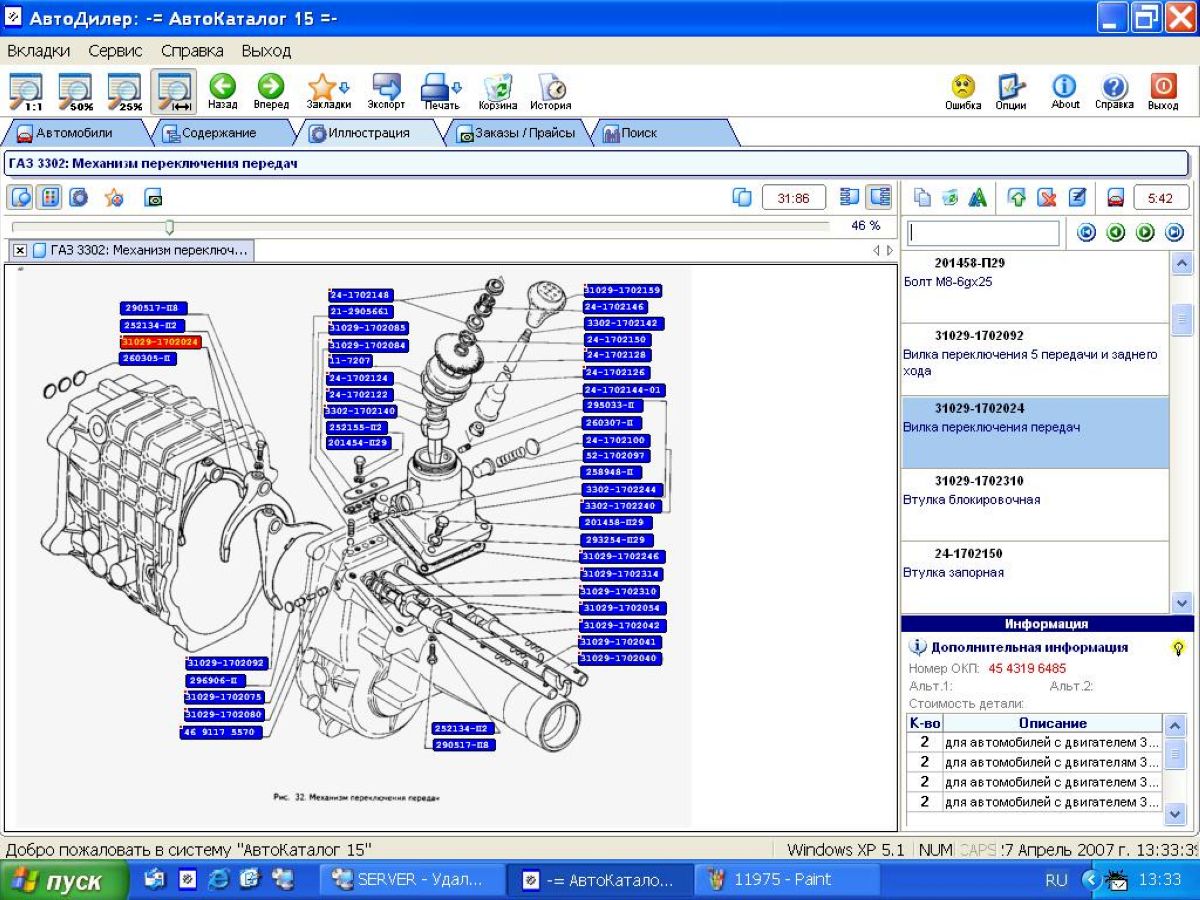The image size is (1200, 900).
Task: Click the green refresh icon in parts panel
Action: (950, 198)
